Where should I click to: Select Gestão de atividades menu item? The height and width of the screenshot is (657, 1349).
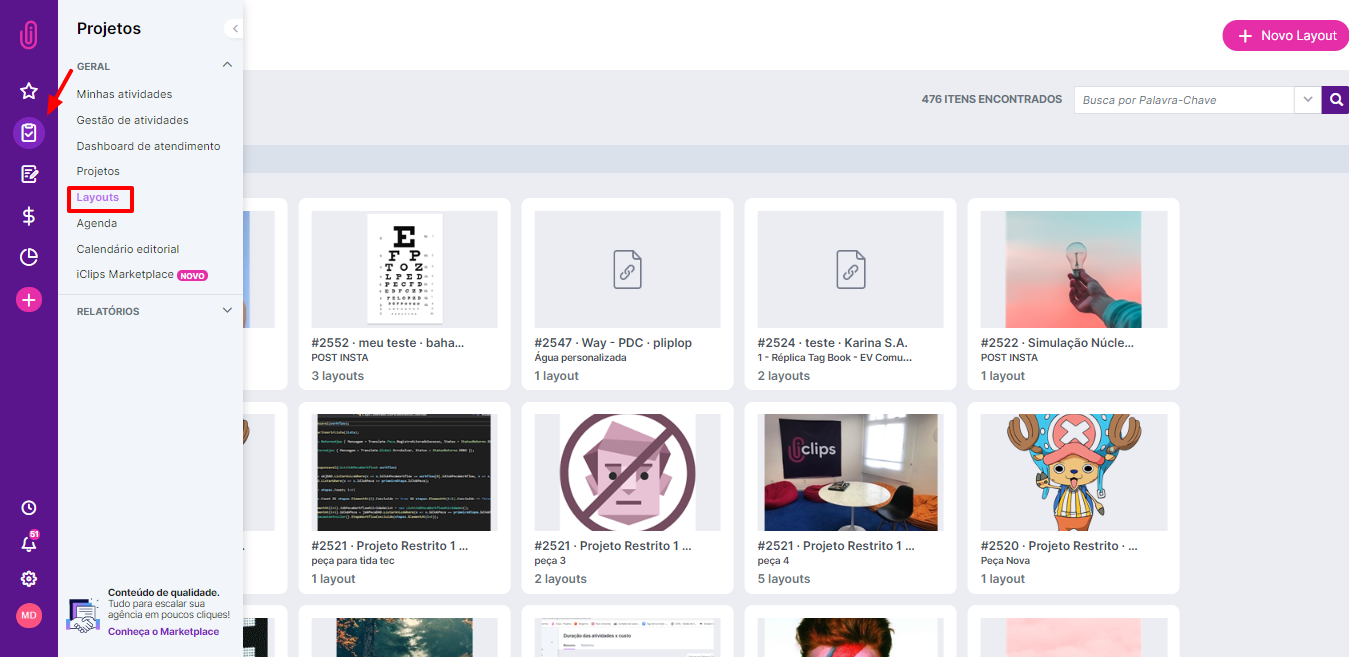[132, 120]
